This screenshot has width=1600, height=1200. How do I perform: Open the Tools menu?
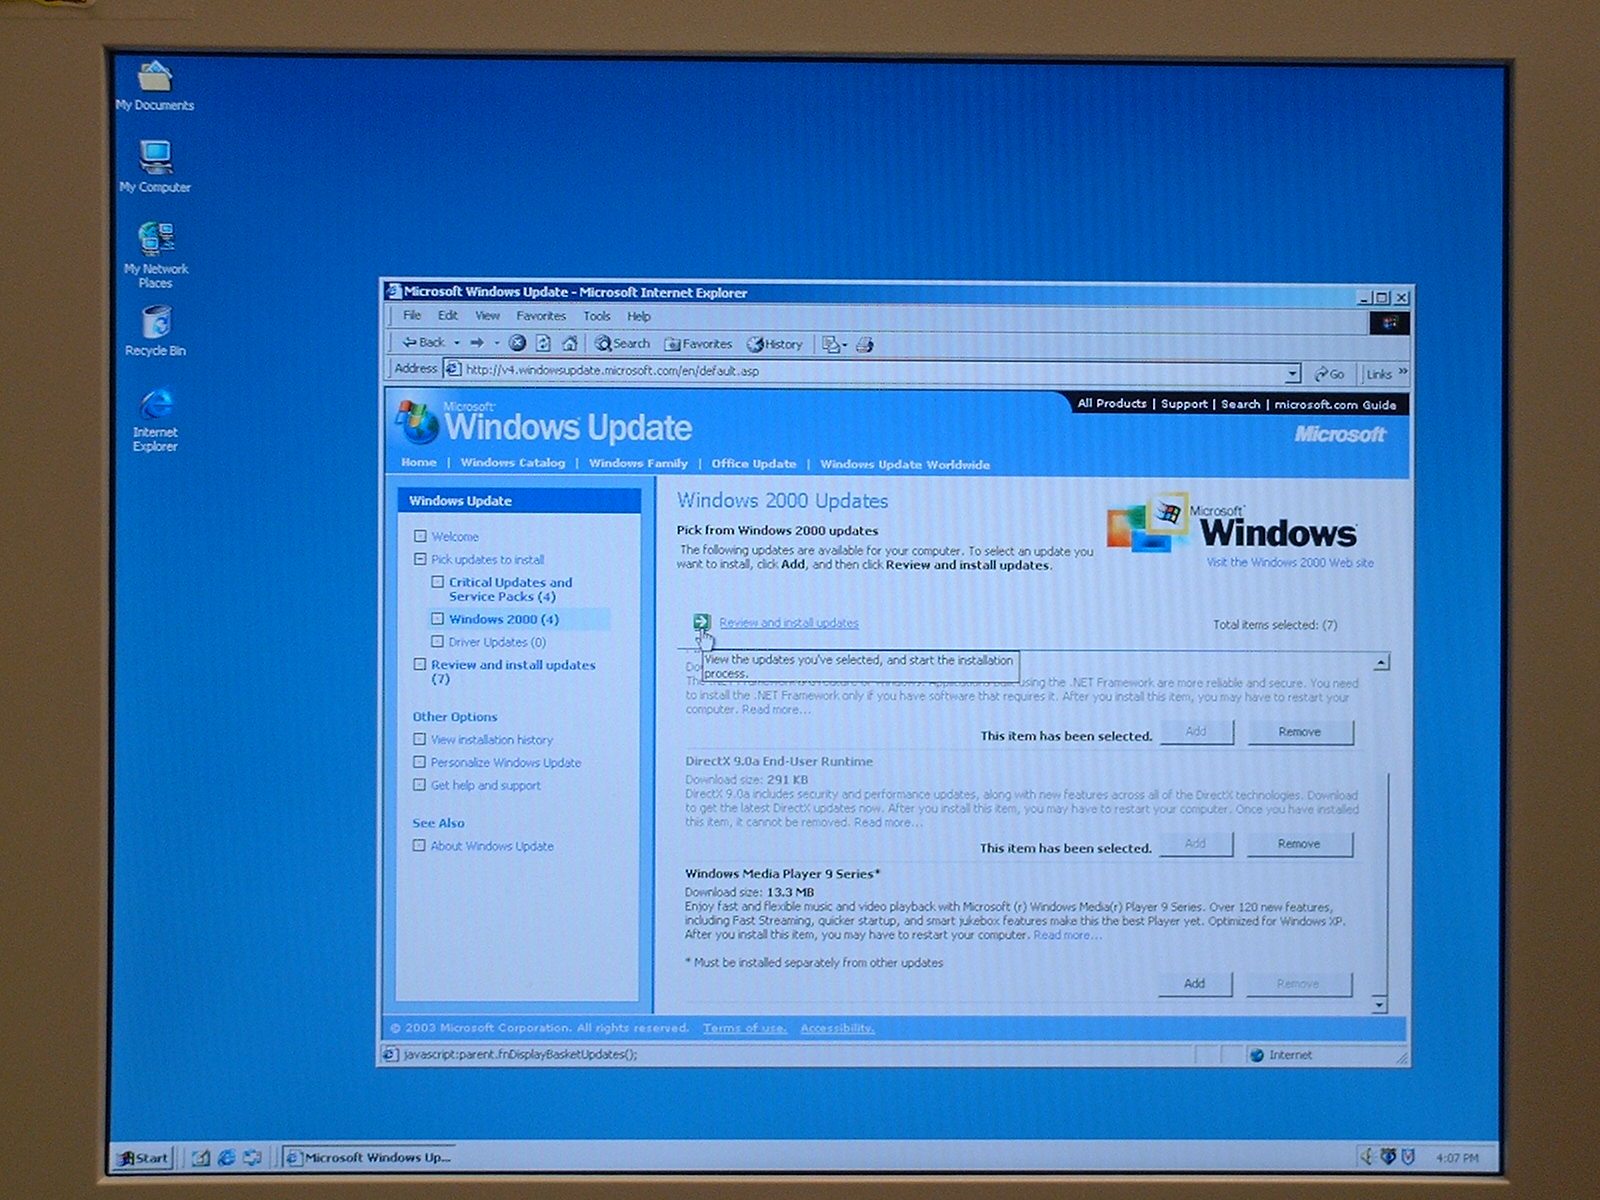pyautogui.click(x=597, y=316)
